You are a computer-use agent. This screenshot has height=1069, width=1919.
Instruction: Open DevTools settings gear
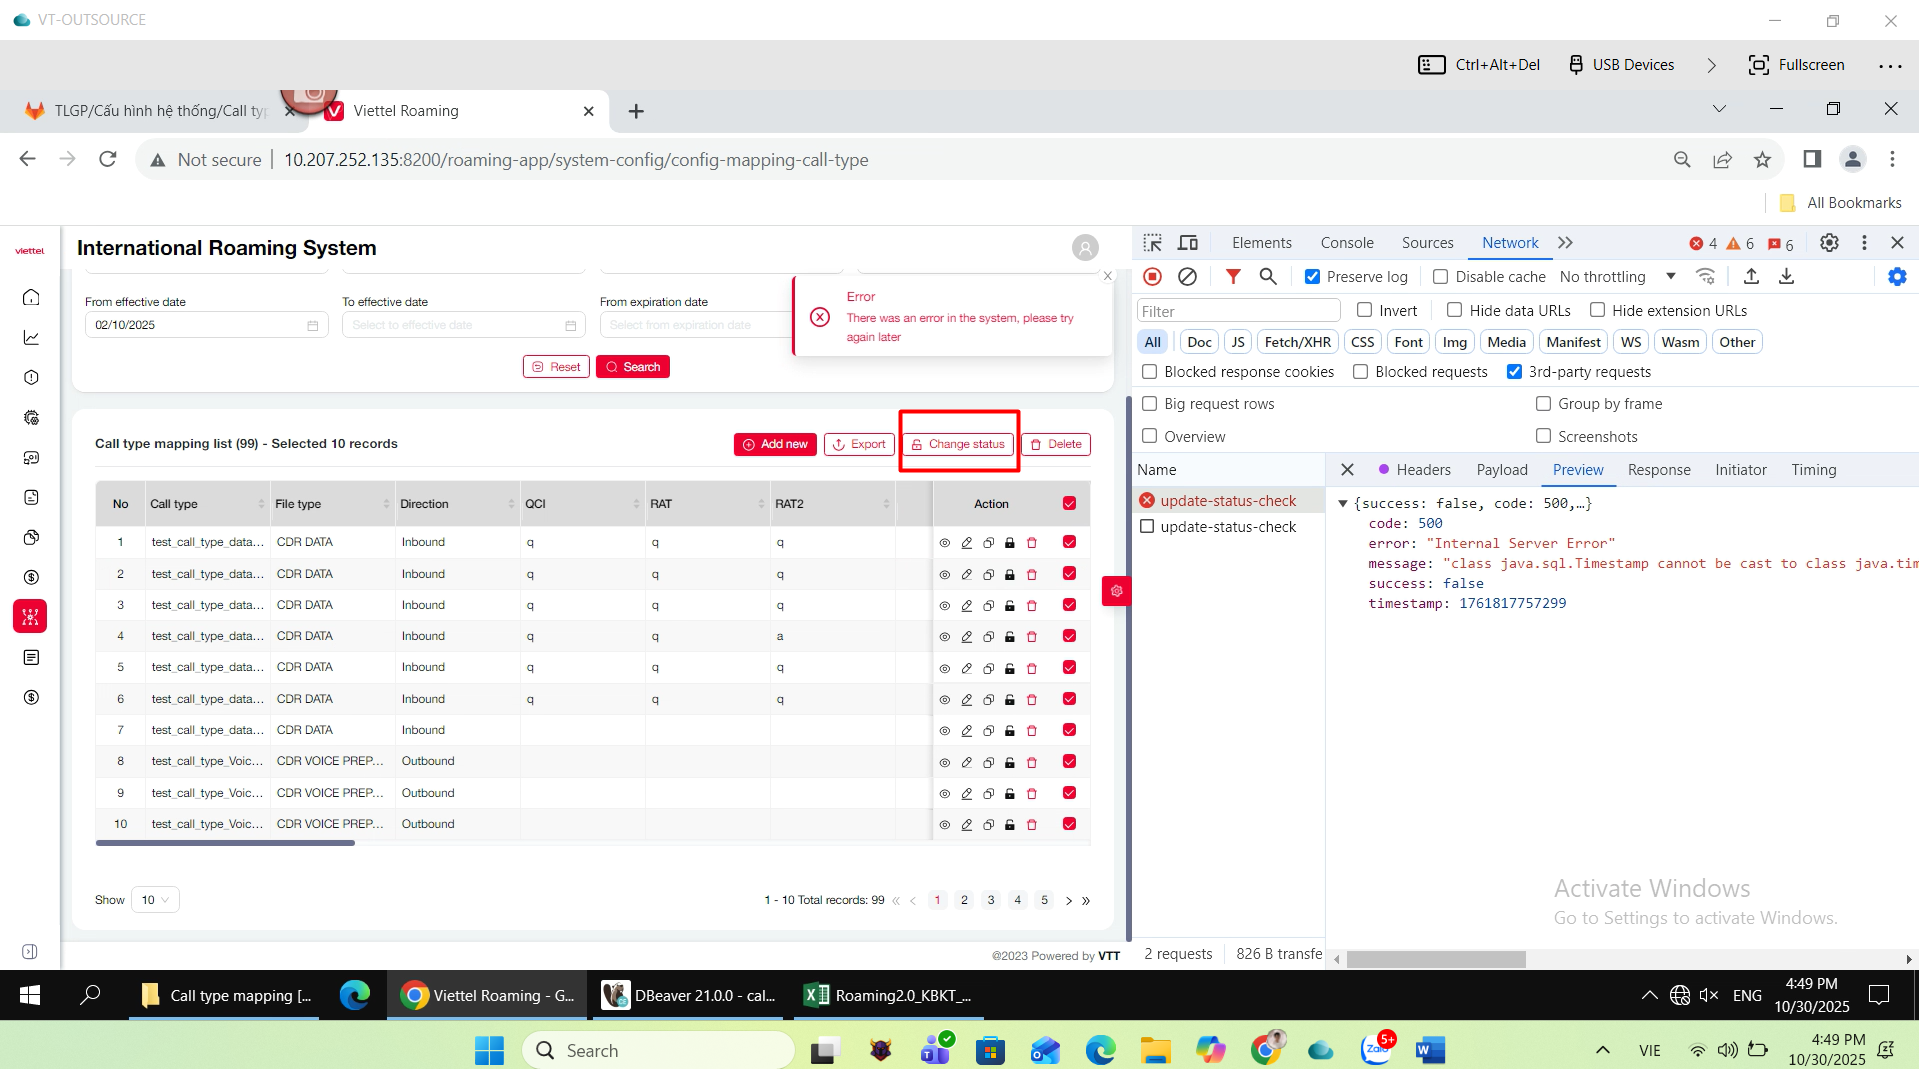[1829, 243]
